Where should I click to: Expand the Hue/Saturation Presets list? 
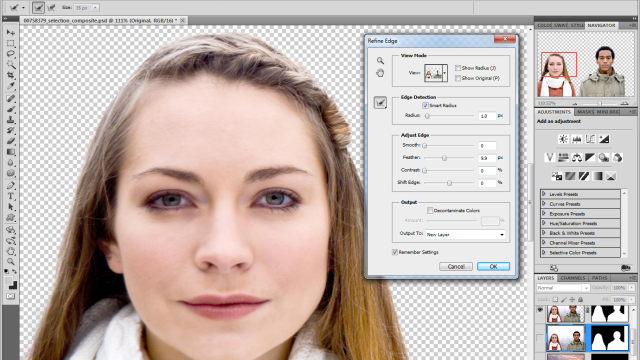[544, 223]
